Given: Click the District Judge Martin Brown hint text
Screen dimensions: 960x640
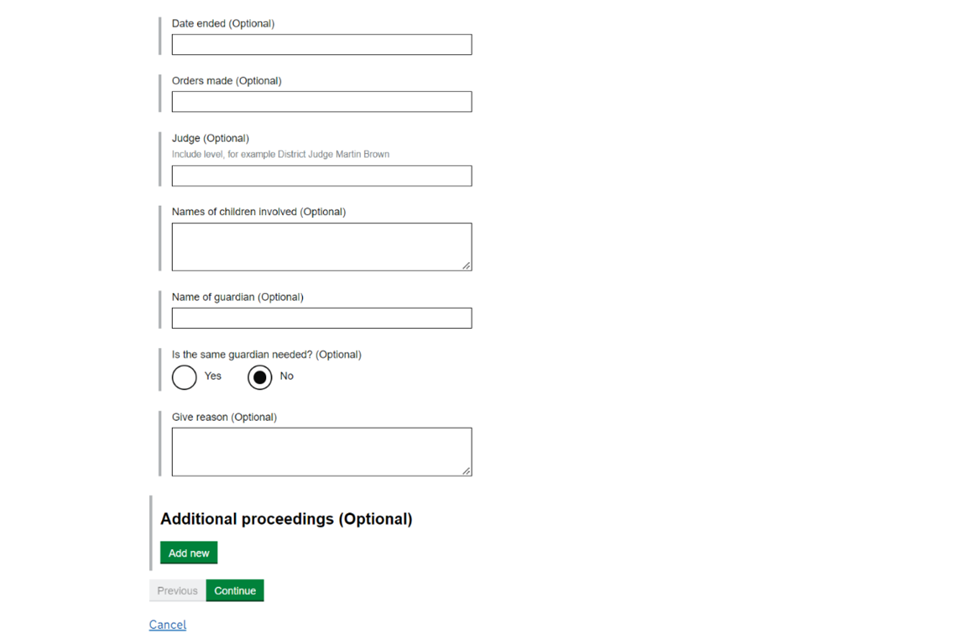Looking at the screenshot, I should click(x=280, y=155).
